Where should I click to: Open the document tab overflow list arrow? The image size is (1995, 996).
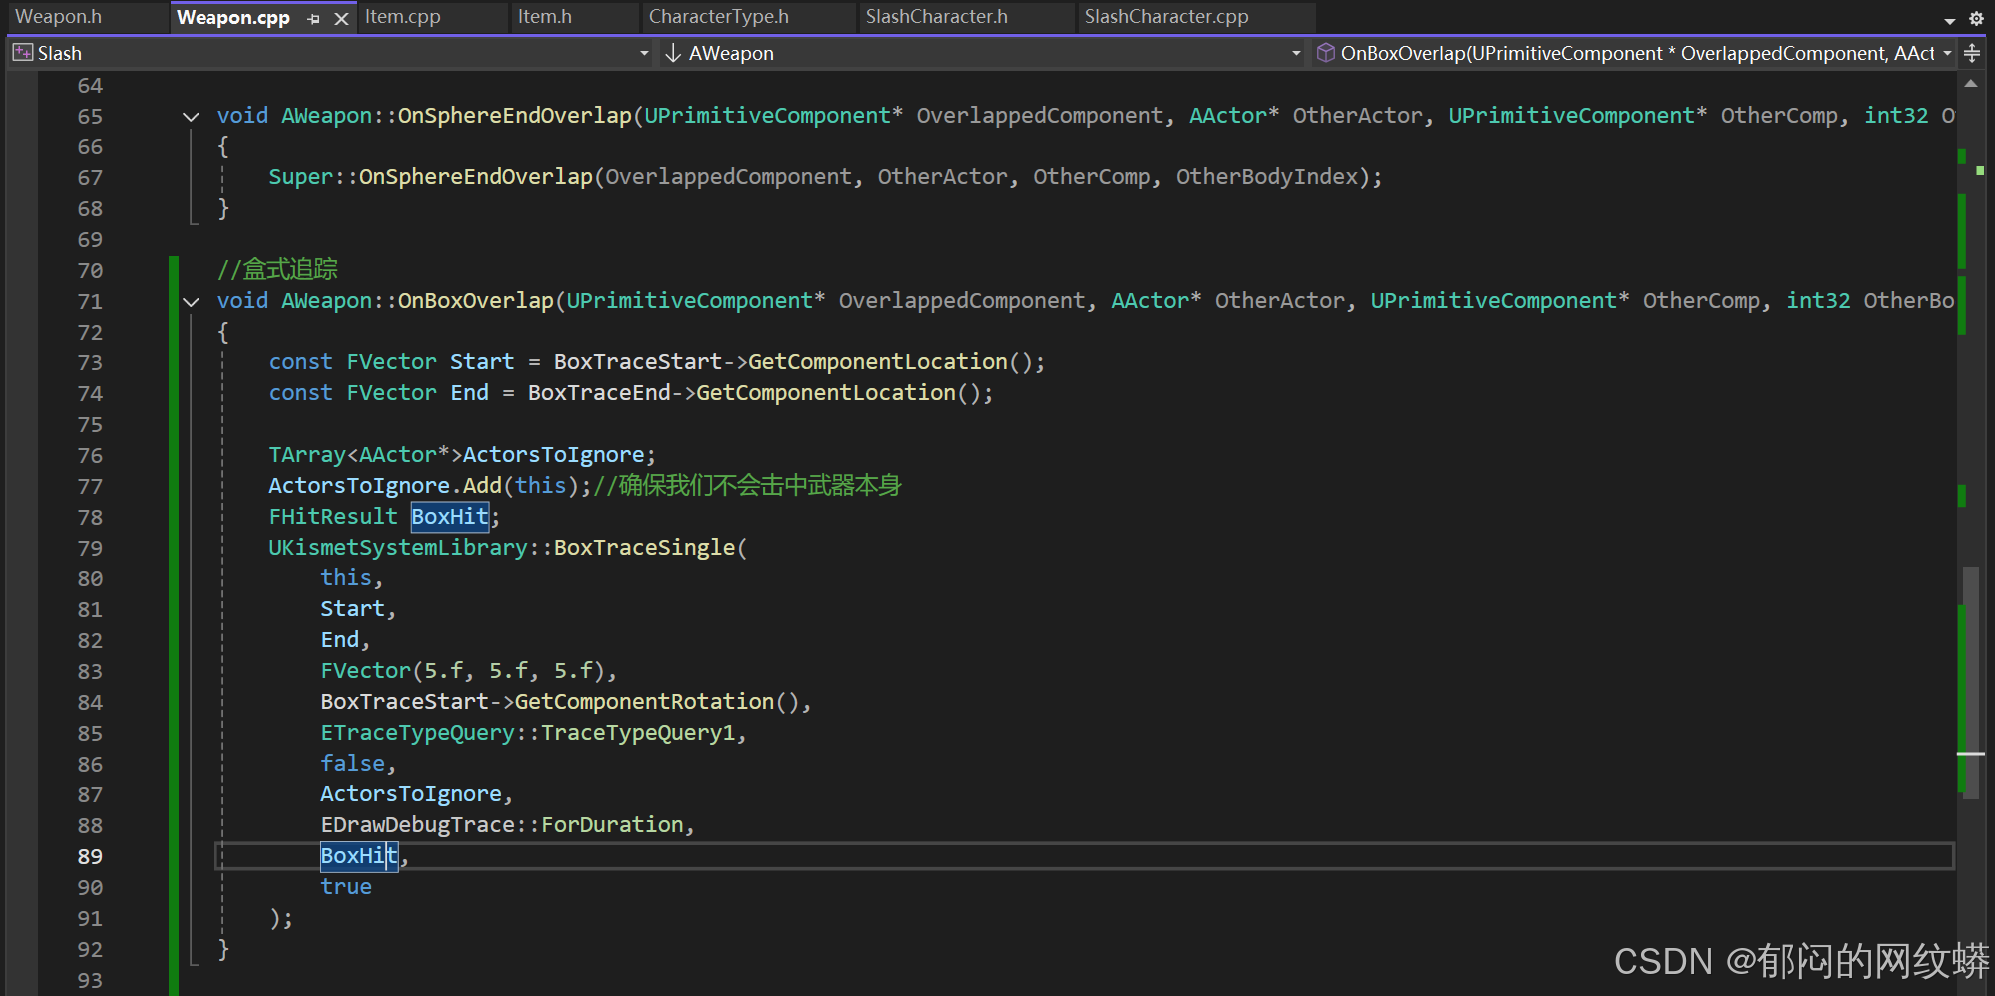coord(1949,20)
